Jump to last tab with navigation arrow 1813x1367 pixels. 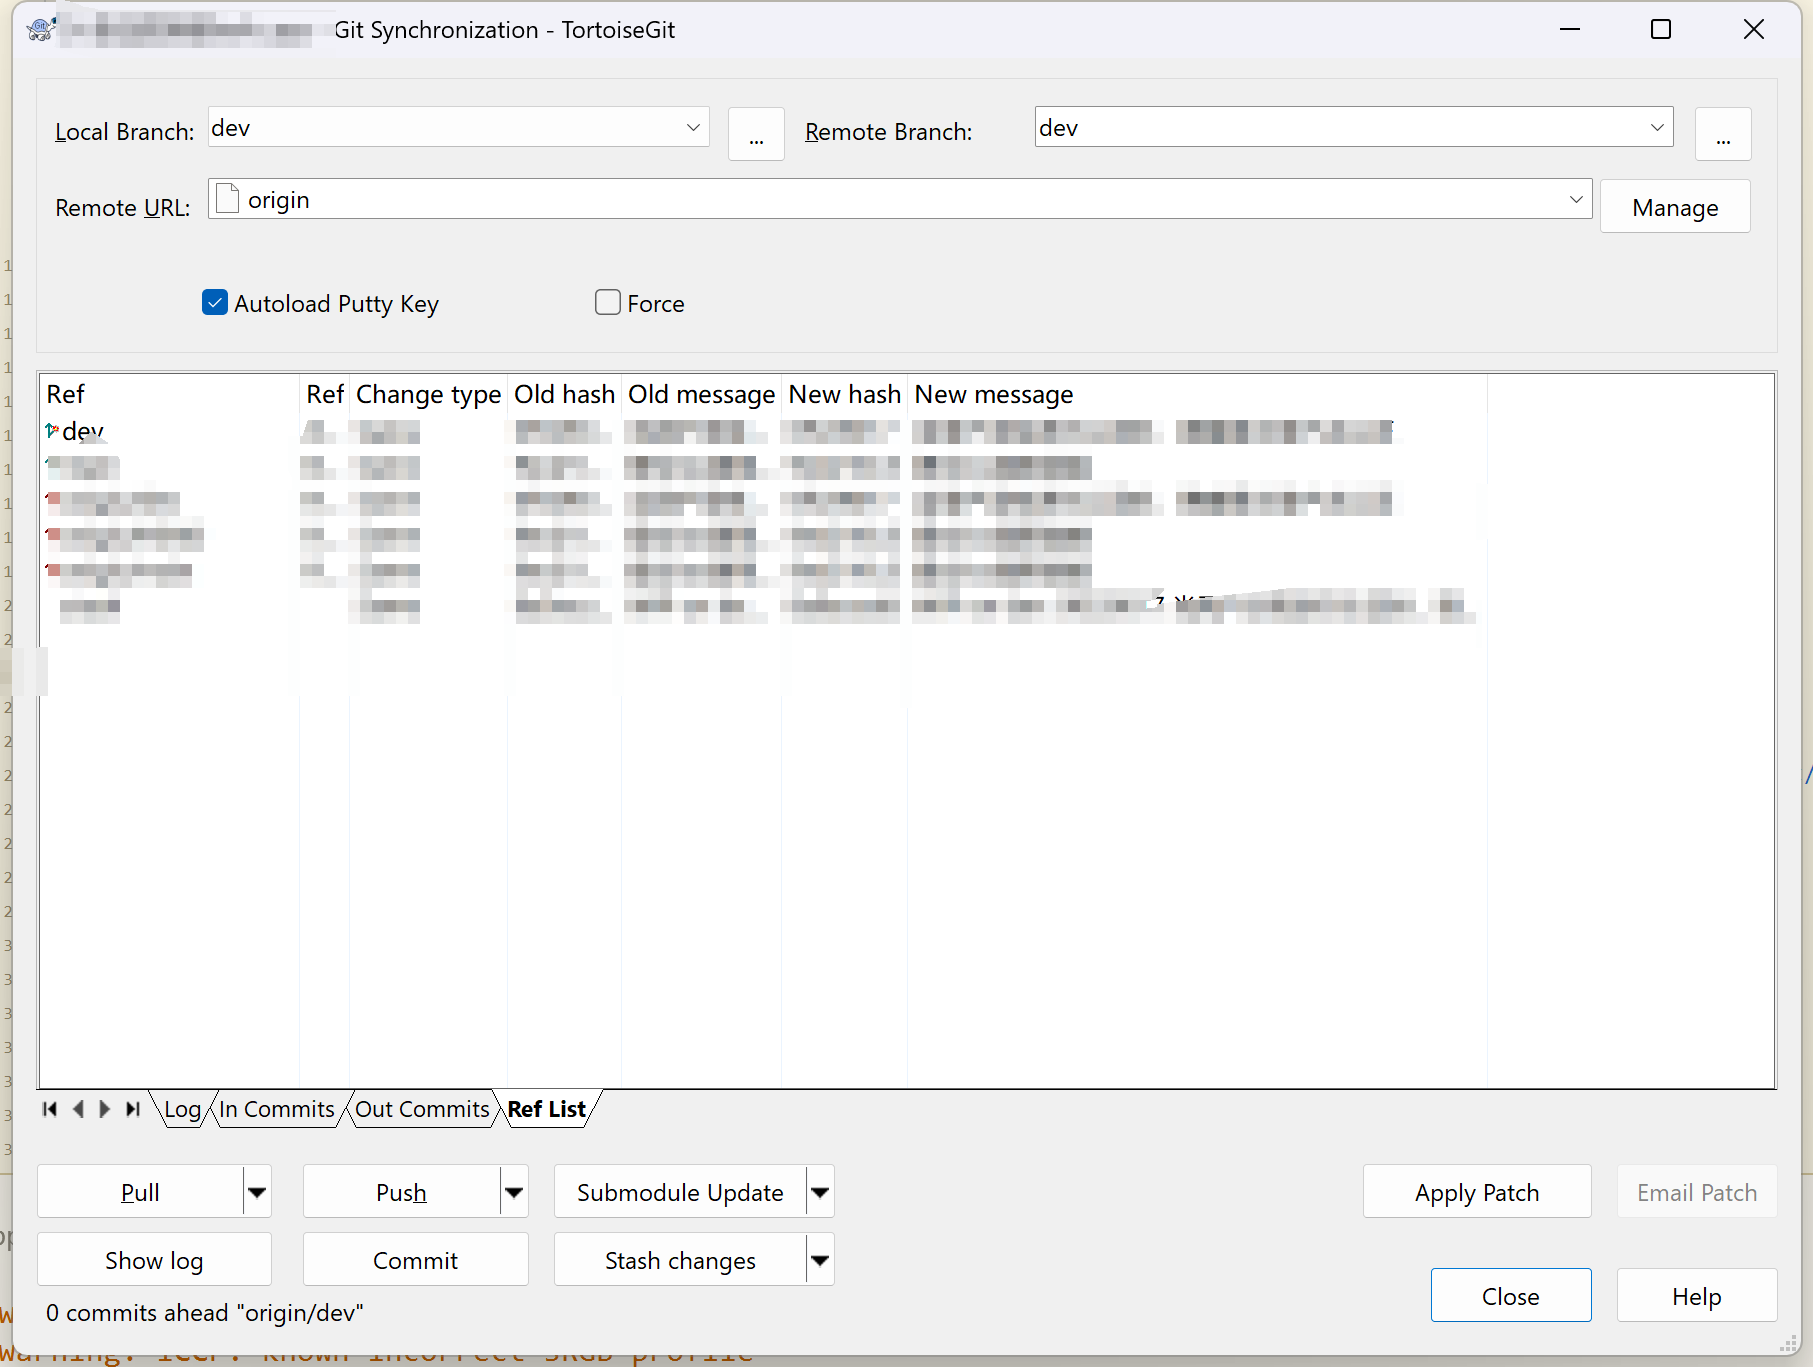pyautogui.click(x=132, y=1109)
